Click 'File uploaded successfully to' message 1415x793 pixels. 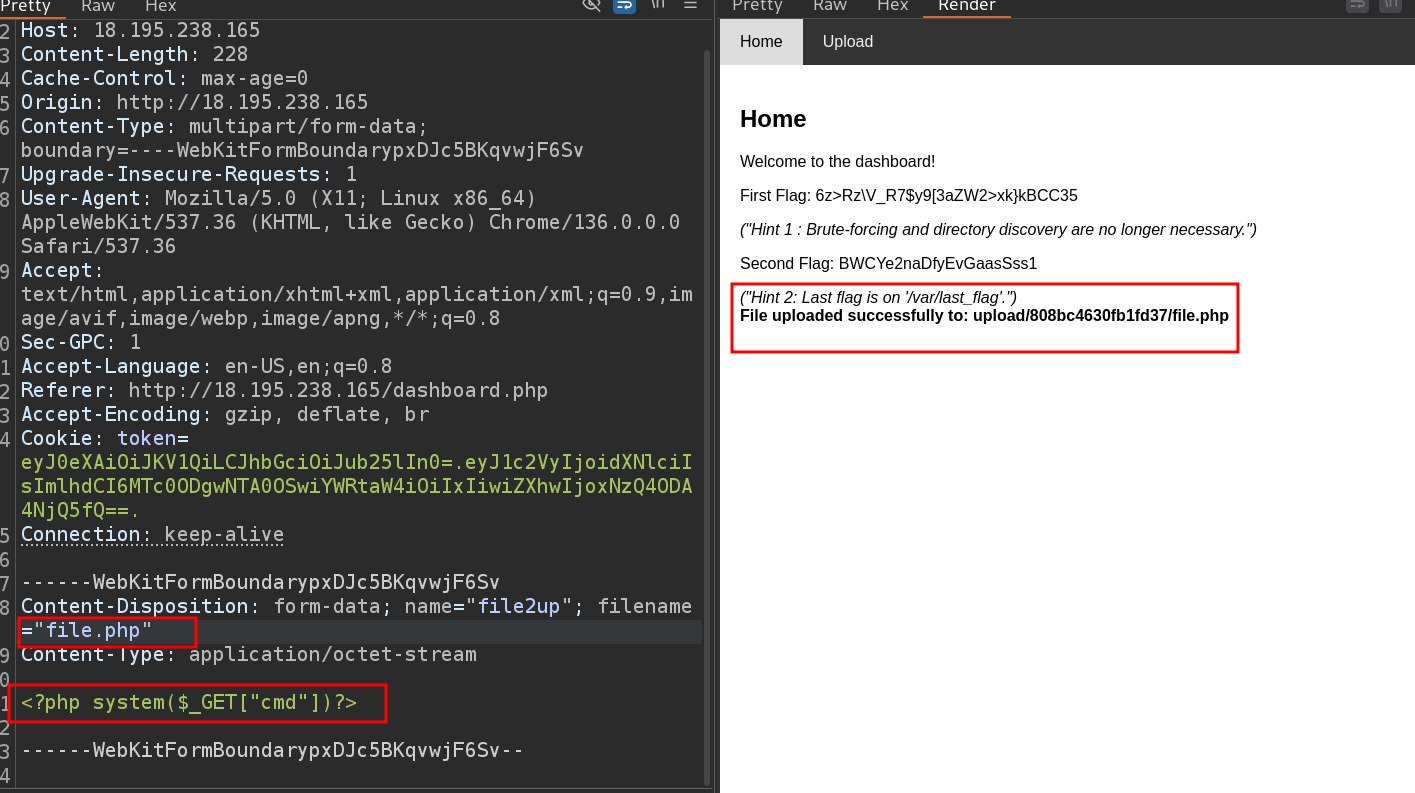coord(984,316)
